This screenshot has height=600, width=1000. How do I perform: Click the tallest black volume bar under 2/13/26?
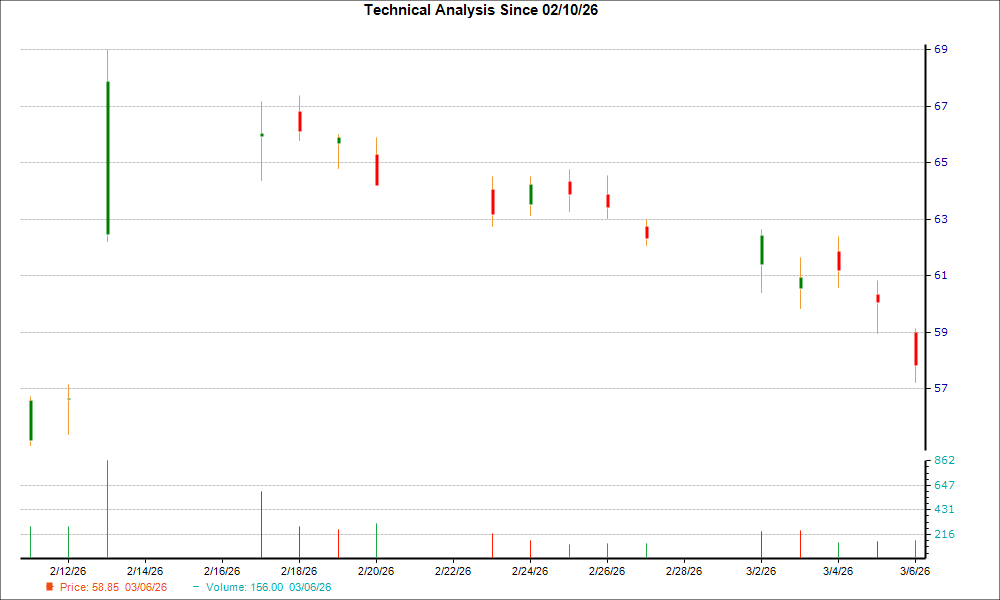tap(108, 505)
